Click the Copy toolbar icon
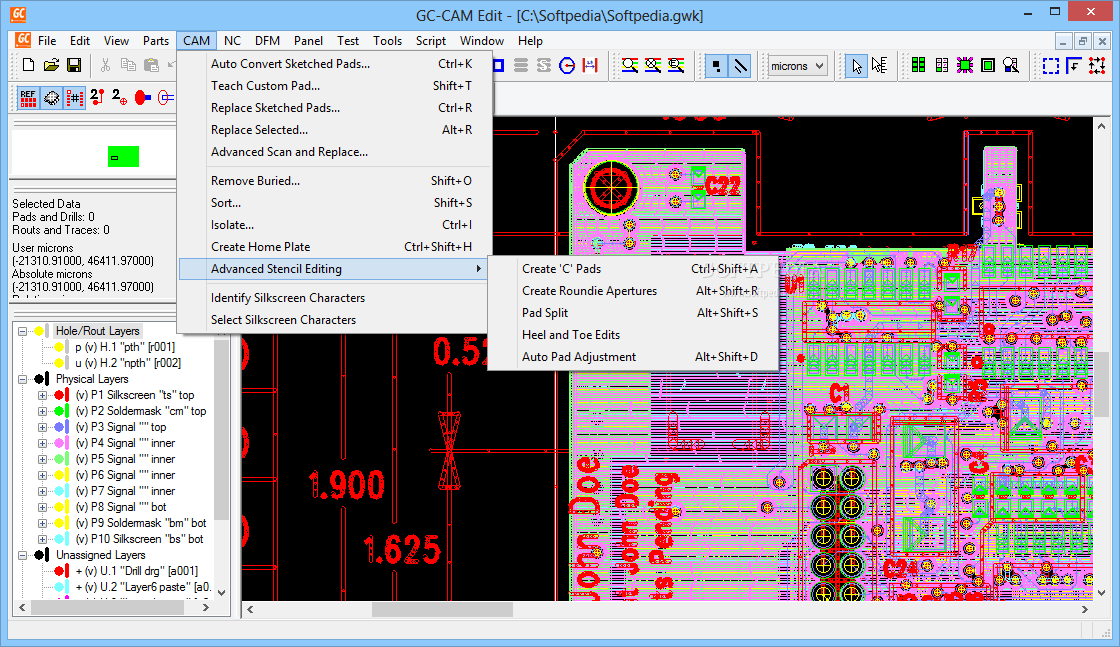The height and width of the screenshot is (647, 1120). pos(129,66)
